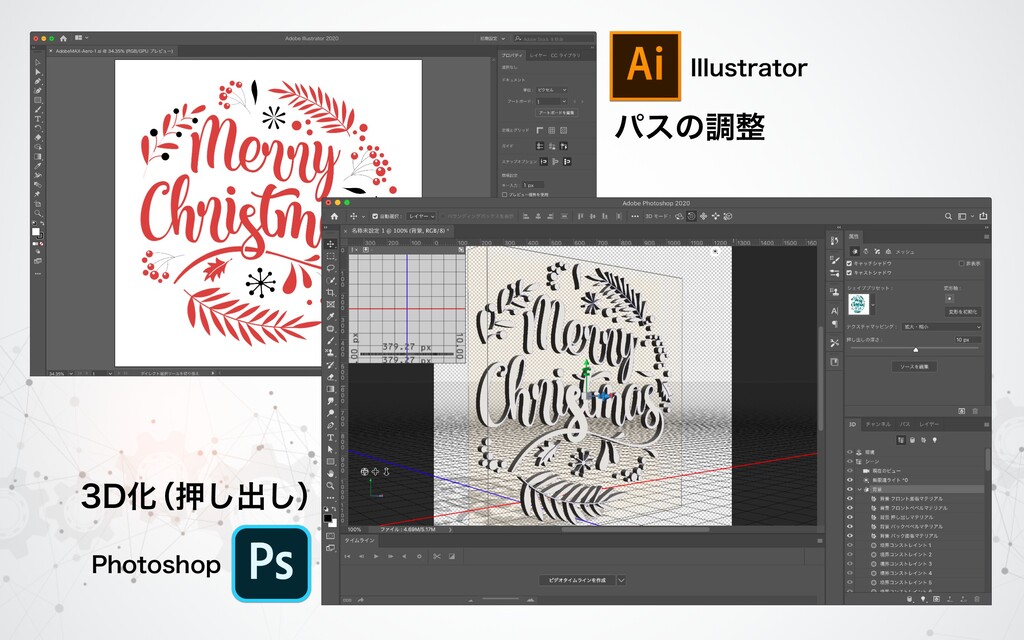Open the Shape Preset picker arrow
This screenshot has width=1024, height=640.
tap(873, 304)
